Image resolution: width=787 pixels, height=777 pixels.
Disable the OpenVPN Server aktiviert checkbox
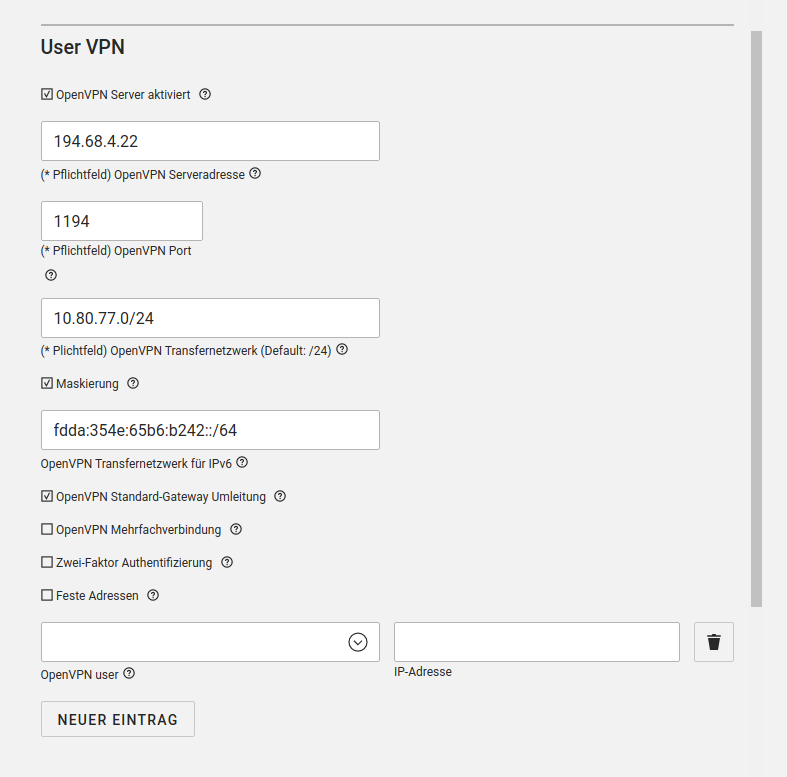[47, 95]
